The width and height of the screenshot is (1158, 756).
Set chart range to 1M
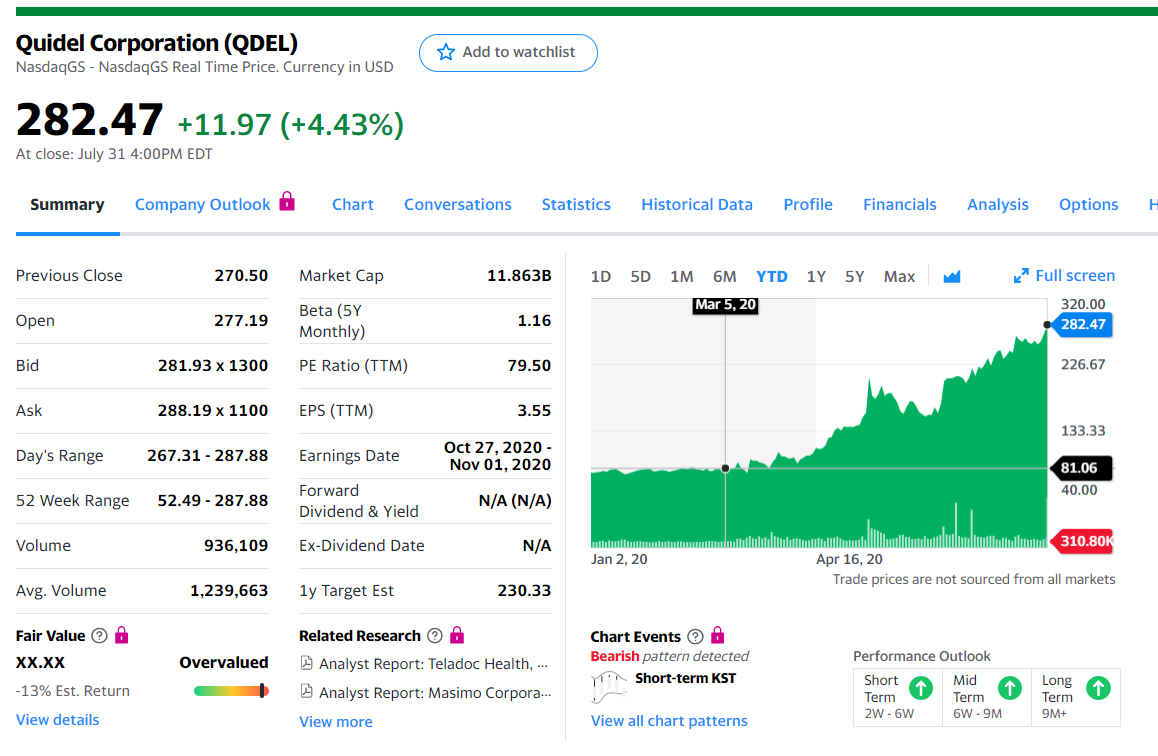[682, 276]
